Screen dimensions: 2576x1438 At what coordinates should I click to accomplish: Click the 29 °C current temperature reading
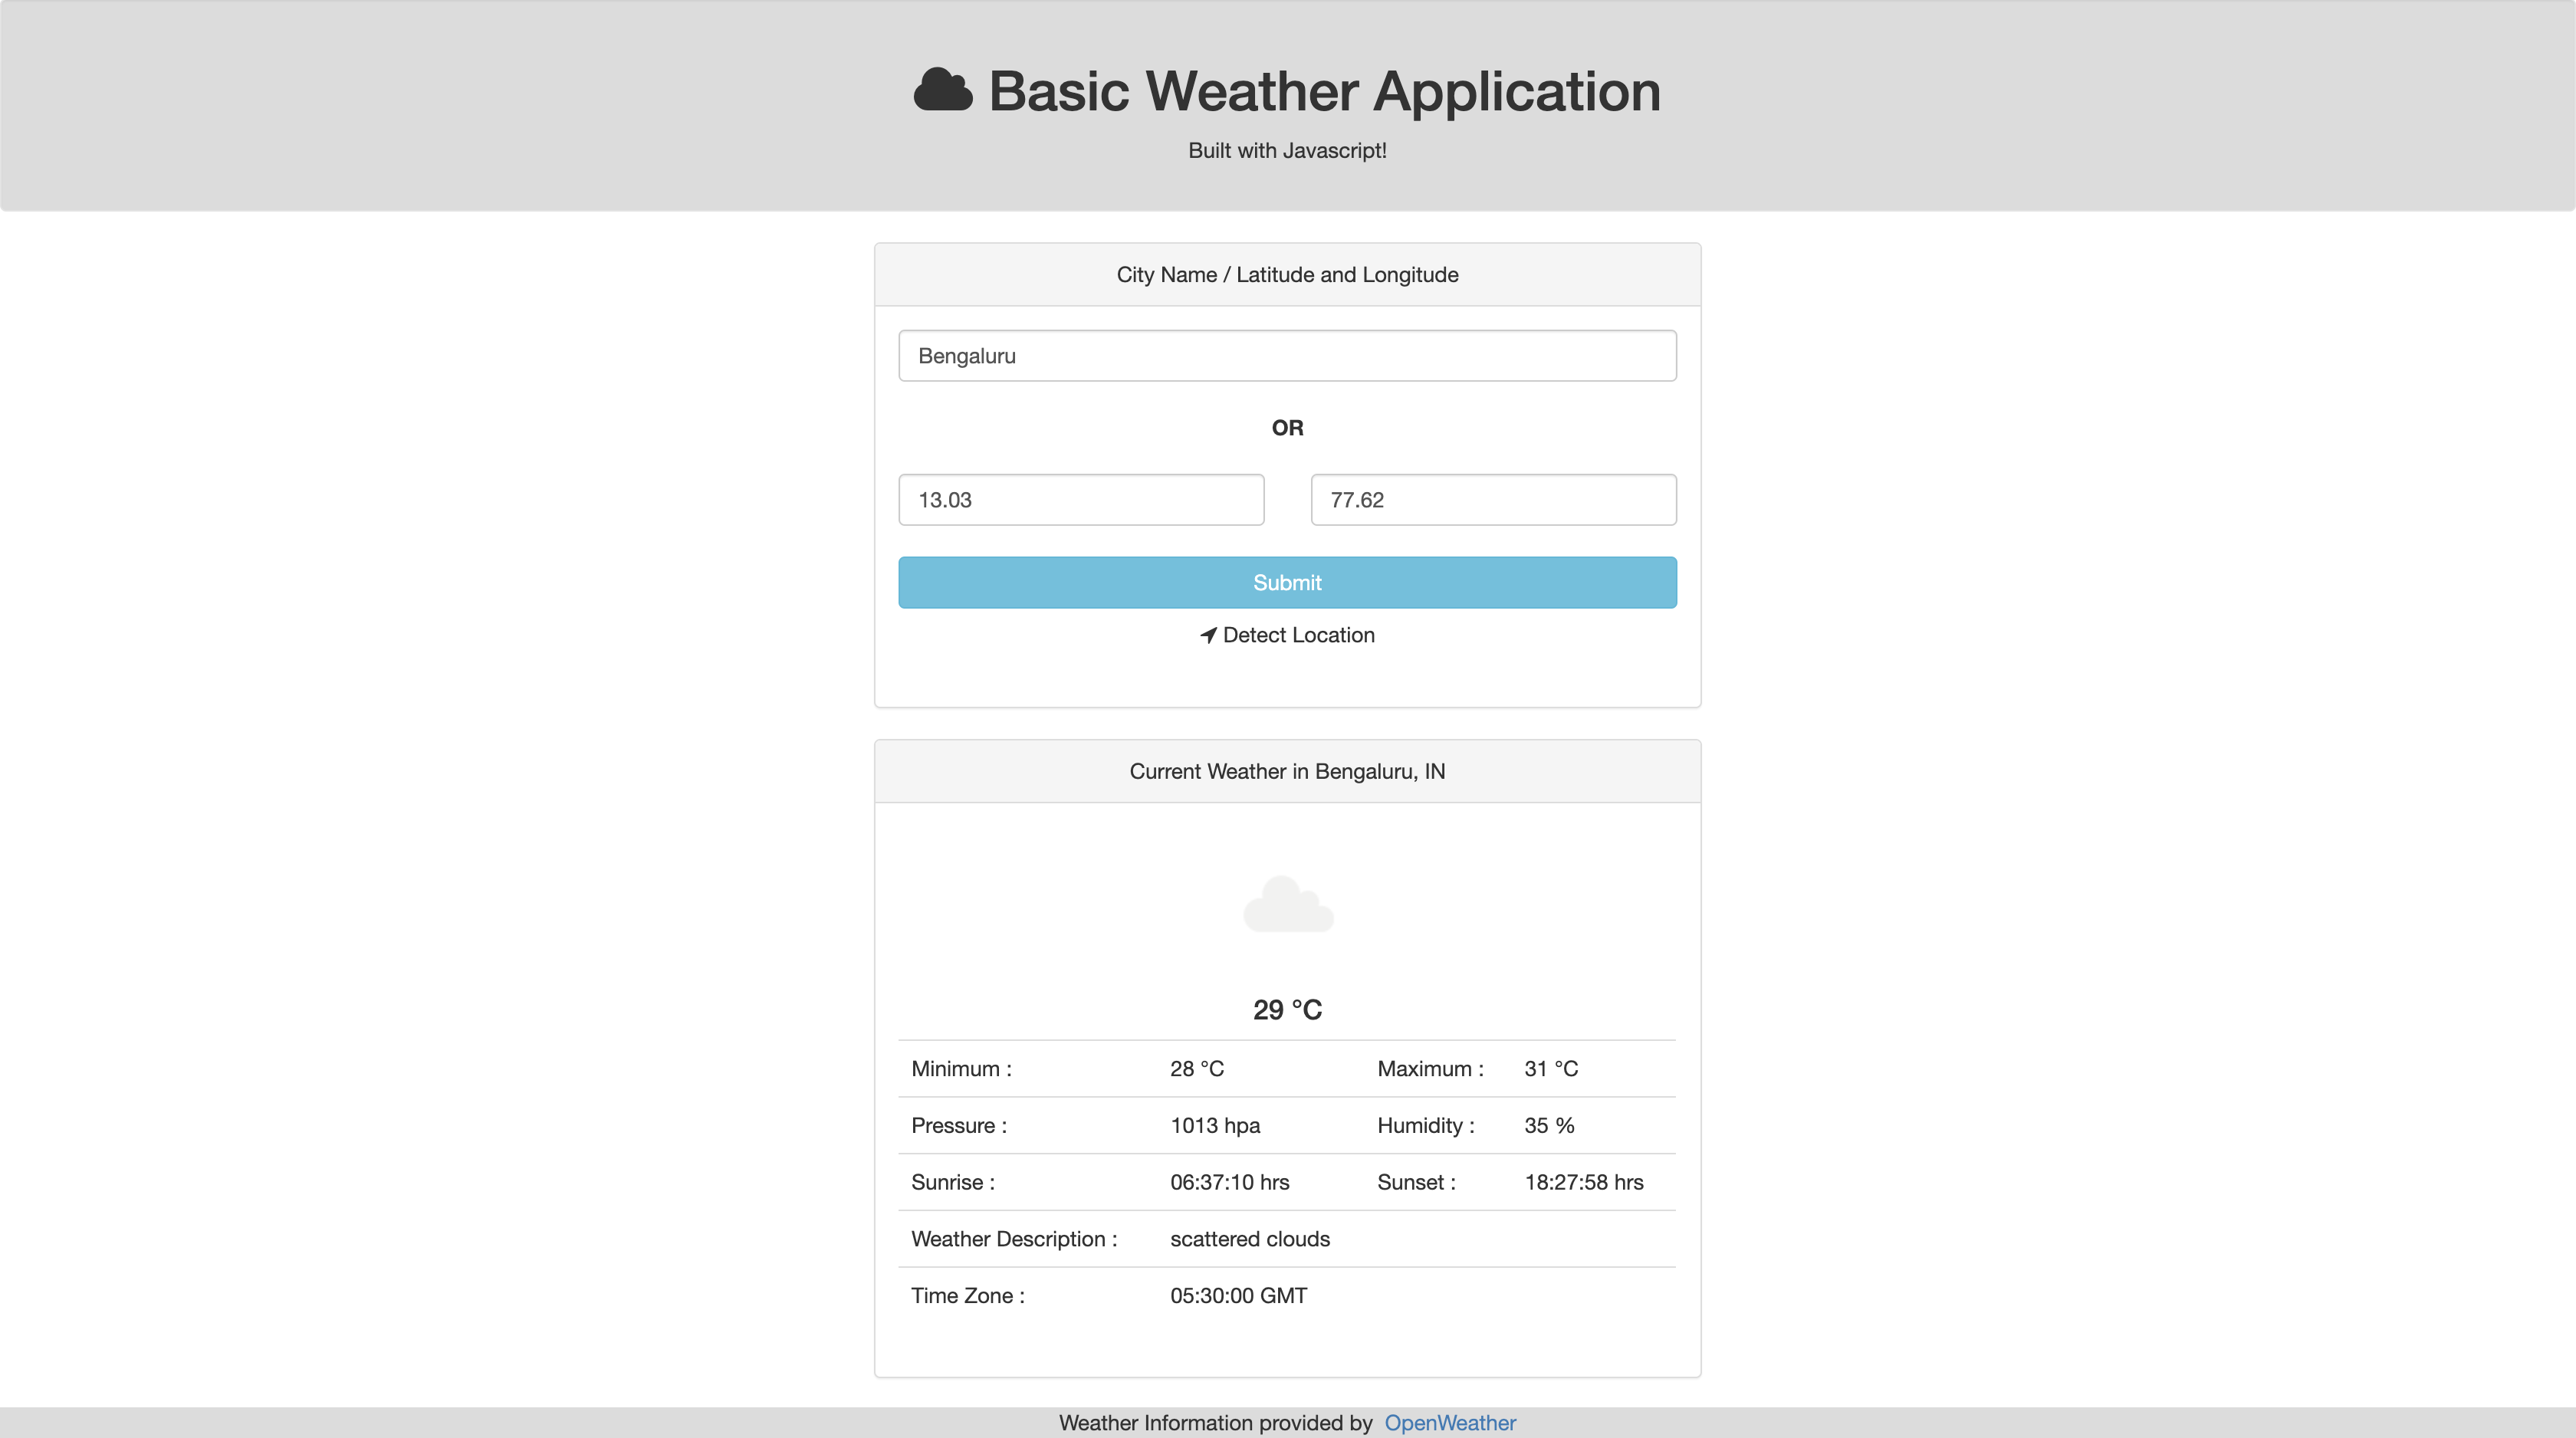click(x=1287, y=1010)
